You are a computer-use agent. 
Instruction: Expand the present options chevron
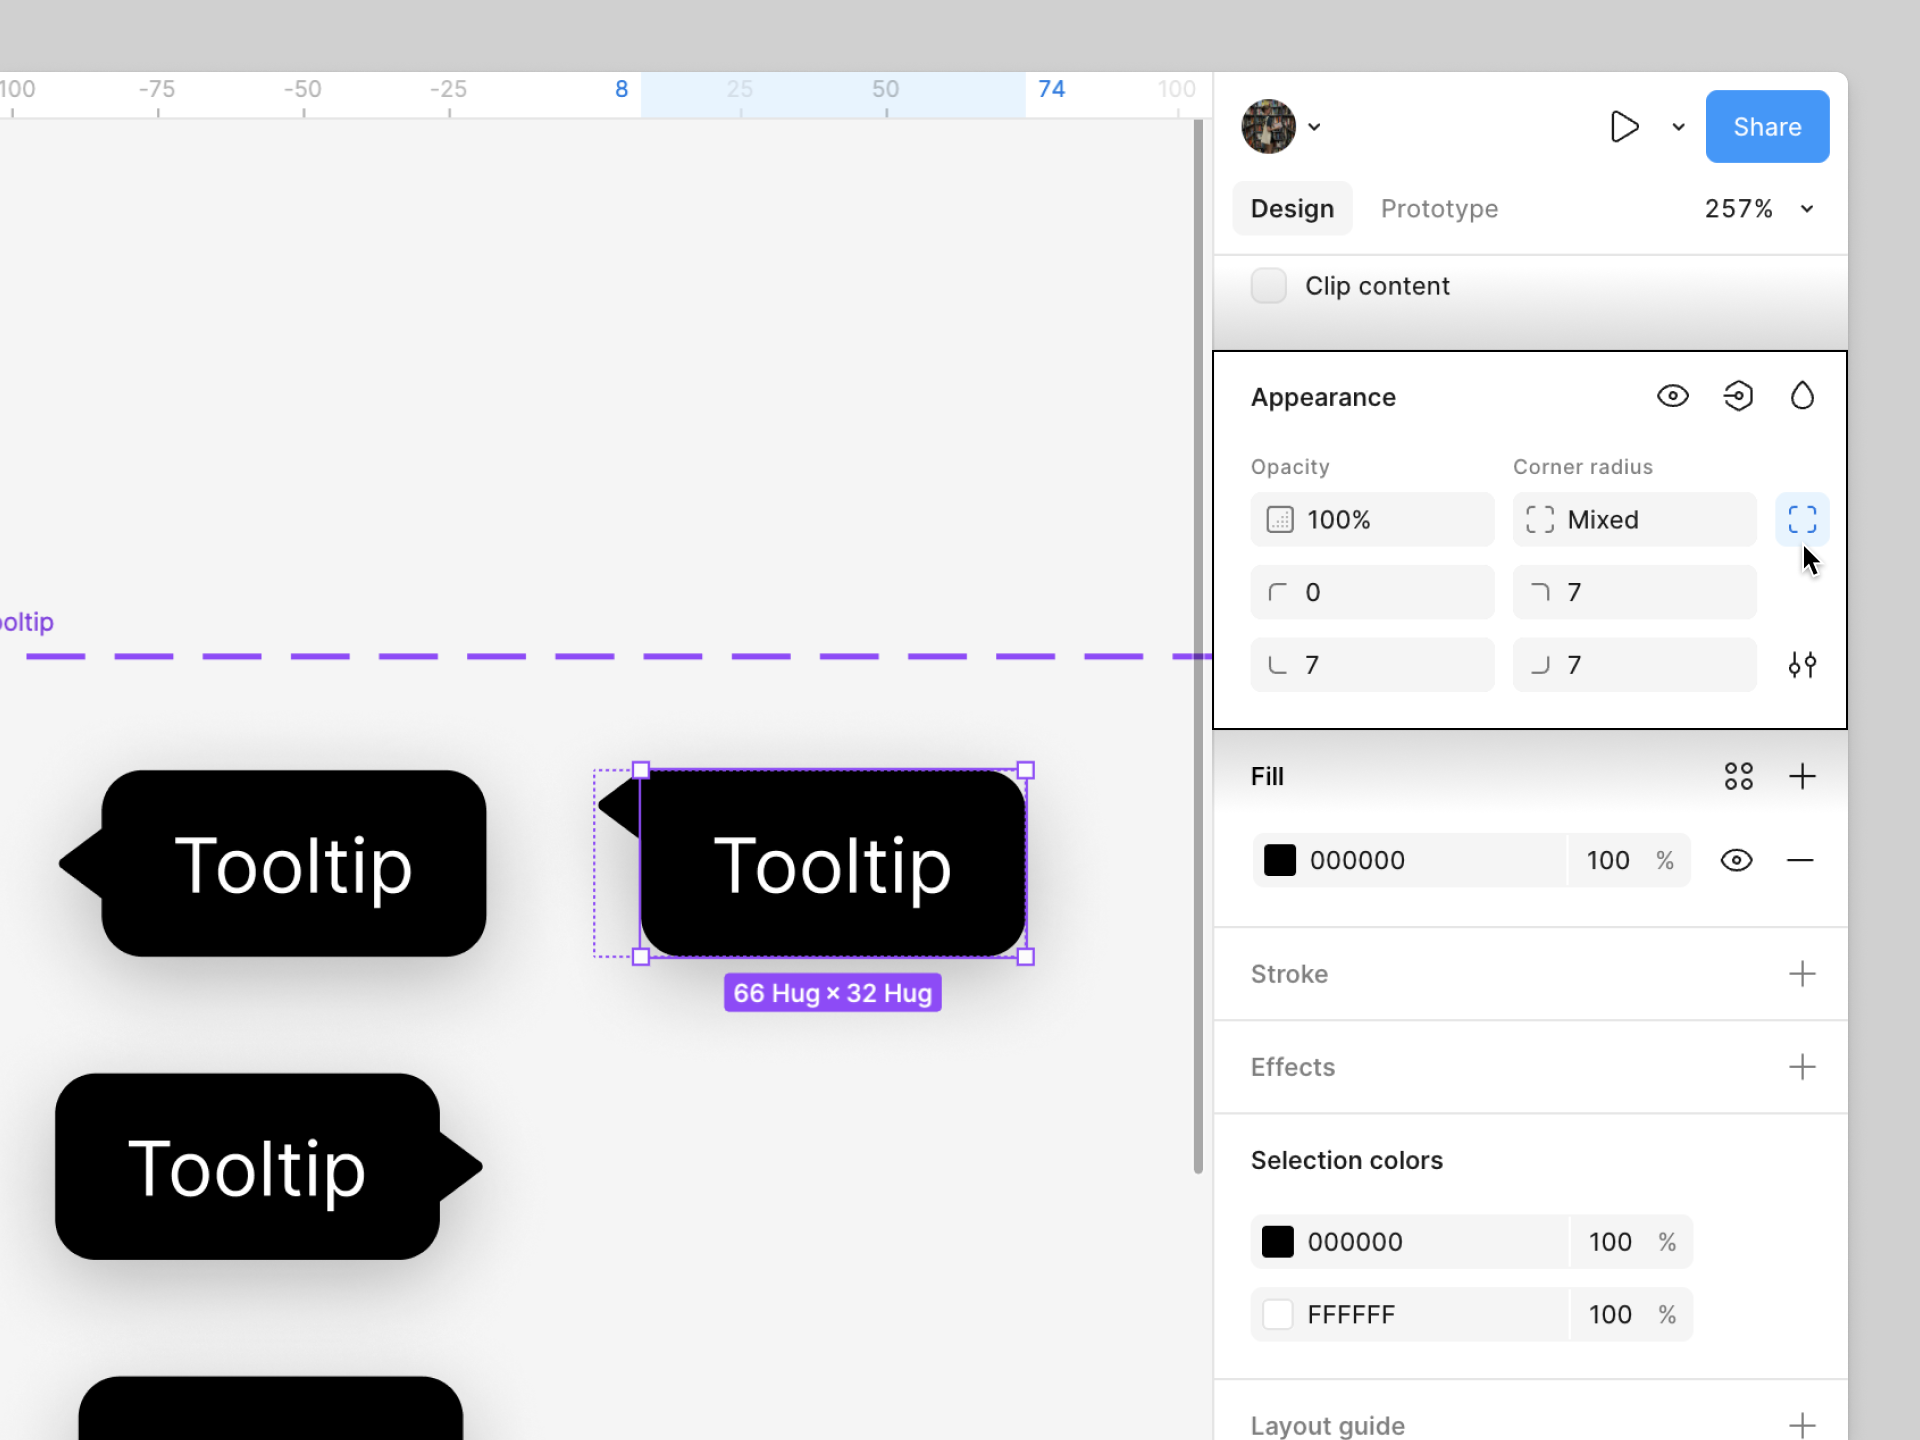pyautogui.click(x=1678, y=127)
